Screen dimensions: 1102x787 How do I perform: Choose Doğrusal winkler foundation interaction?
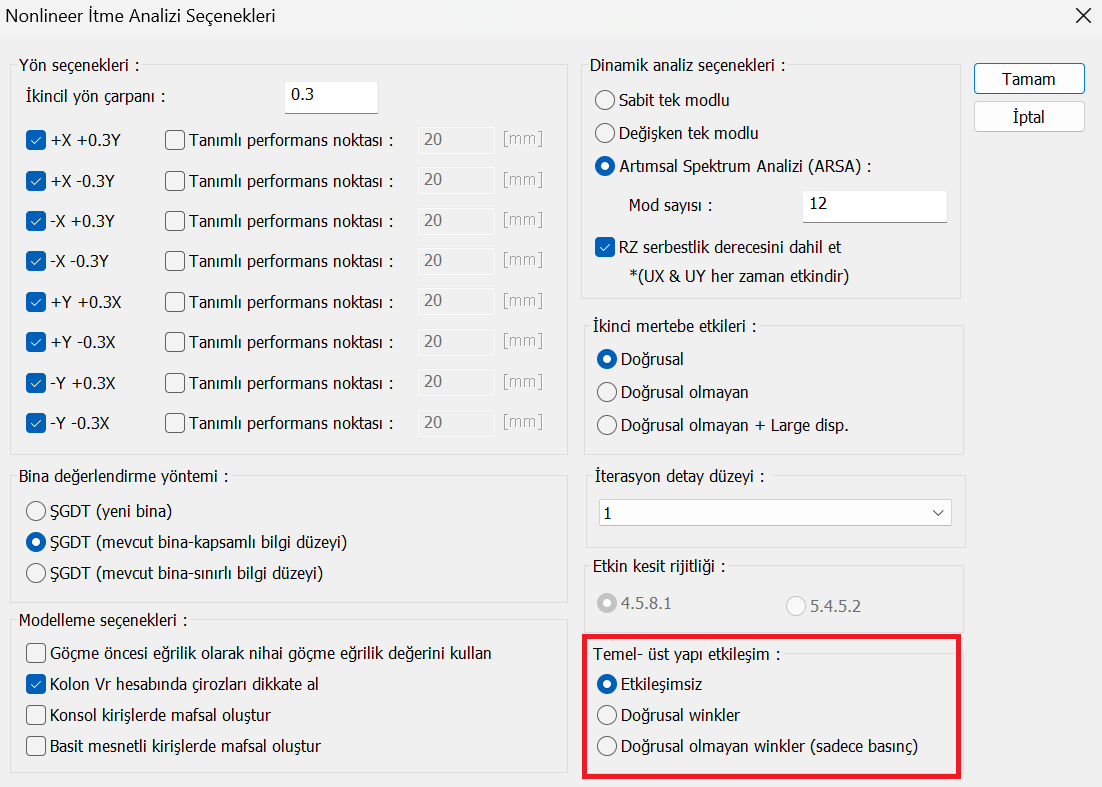[606, 715]
